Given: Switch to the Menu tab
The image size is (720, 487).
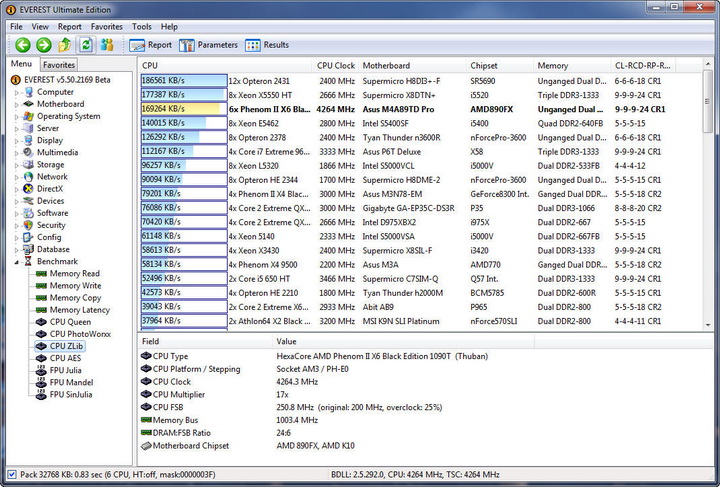Looking at the screenshot, I should click(22, 64).
